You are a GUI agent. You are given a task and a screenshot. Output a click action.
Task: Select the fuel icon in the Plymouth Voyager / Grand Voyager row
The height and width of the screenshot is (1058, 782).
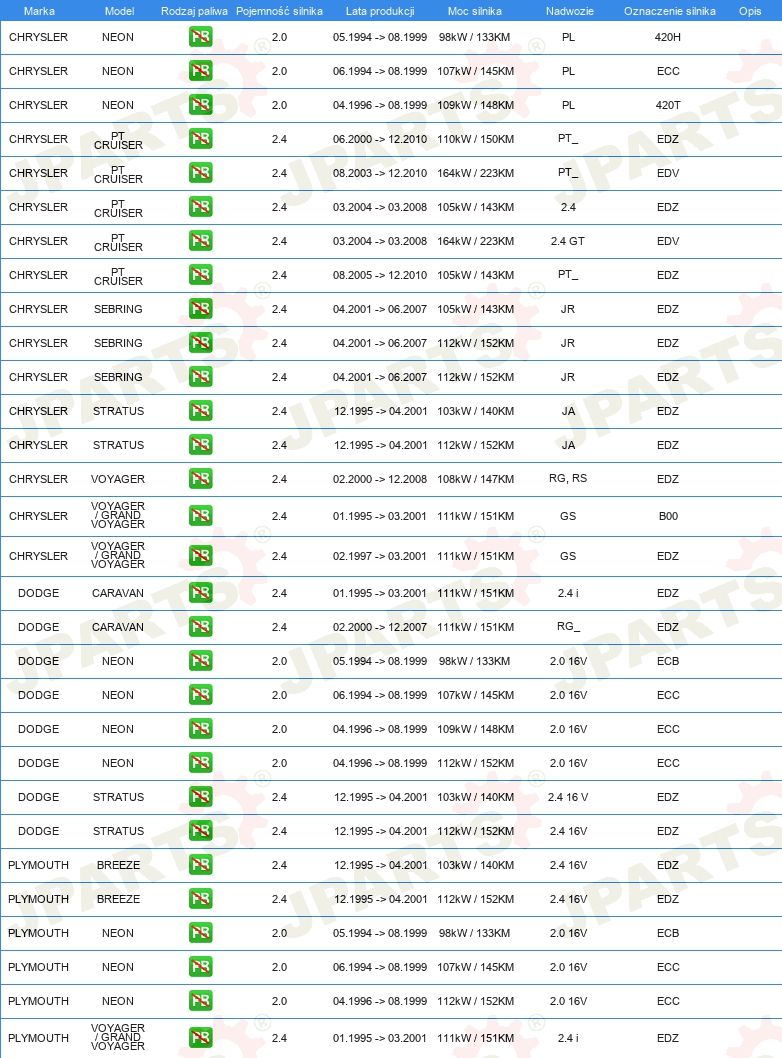pos(200,1038)
